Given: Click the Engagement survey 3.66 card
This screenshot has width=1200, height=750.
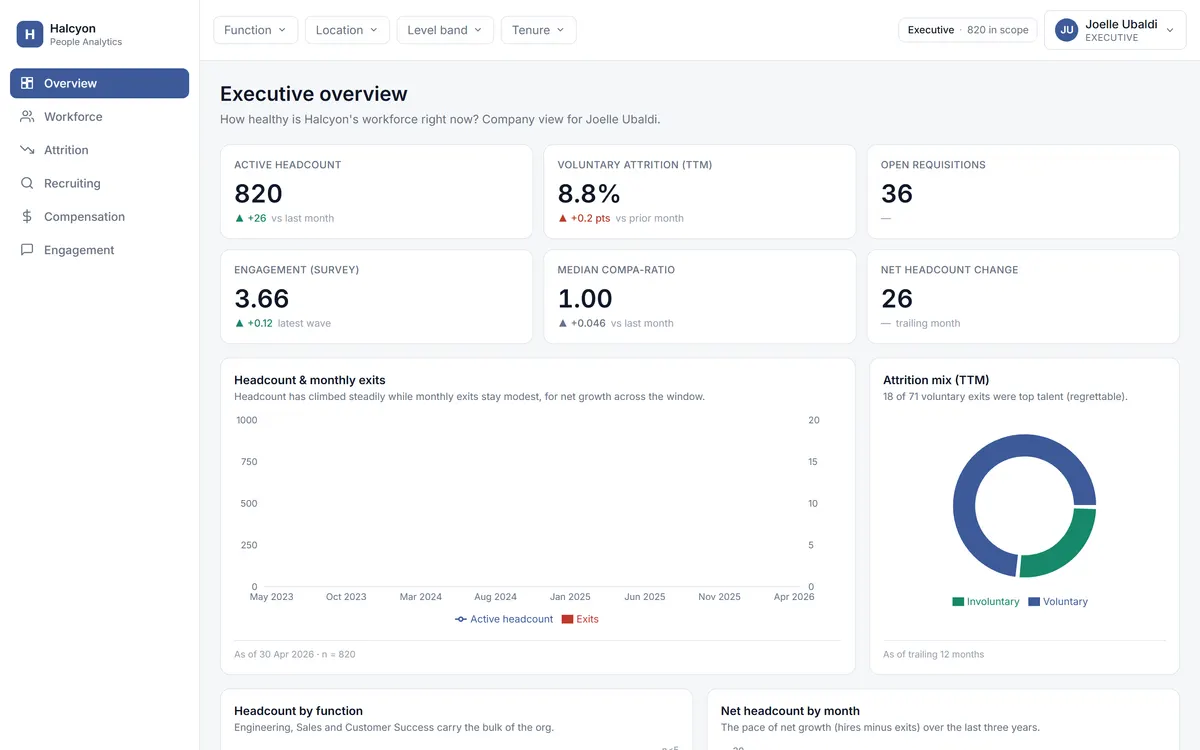Looking at the screenshot, I should [376, 297].
